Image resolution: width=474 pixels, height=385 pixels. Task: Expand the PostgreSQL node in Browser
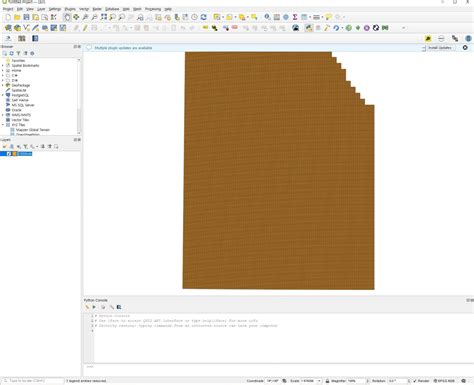(x=3, y=95)
